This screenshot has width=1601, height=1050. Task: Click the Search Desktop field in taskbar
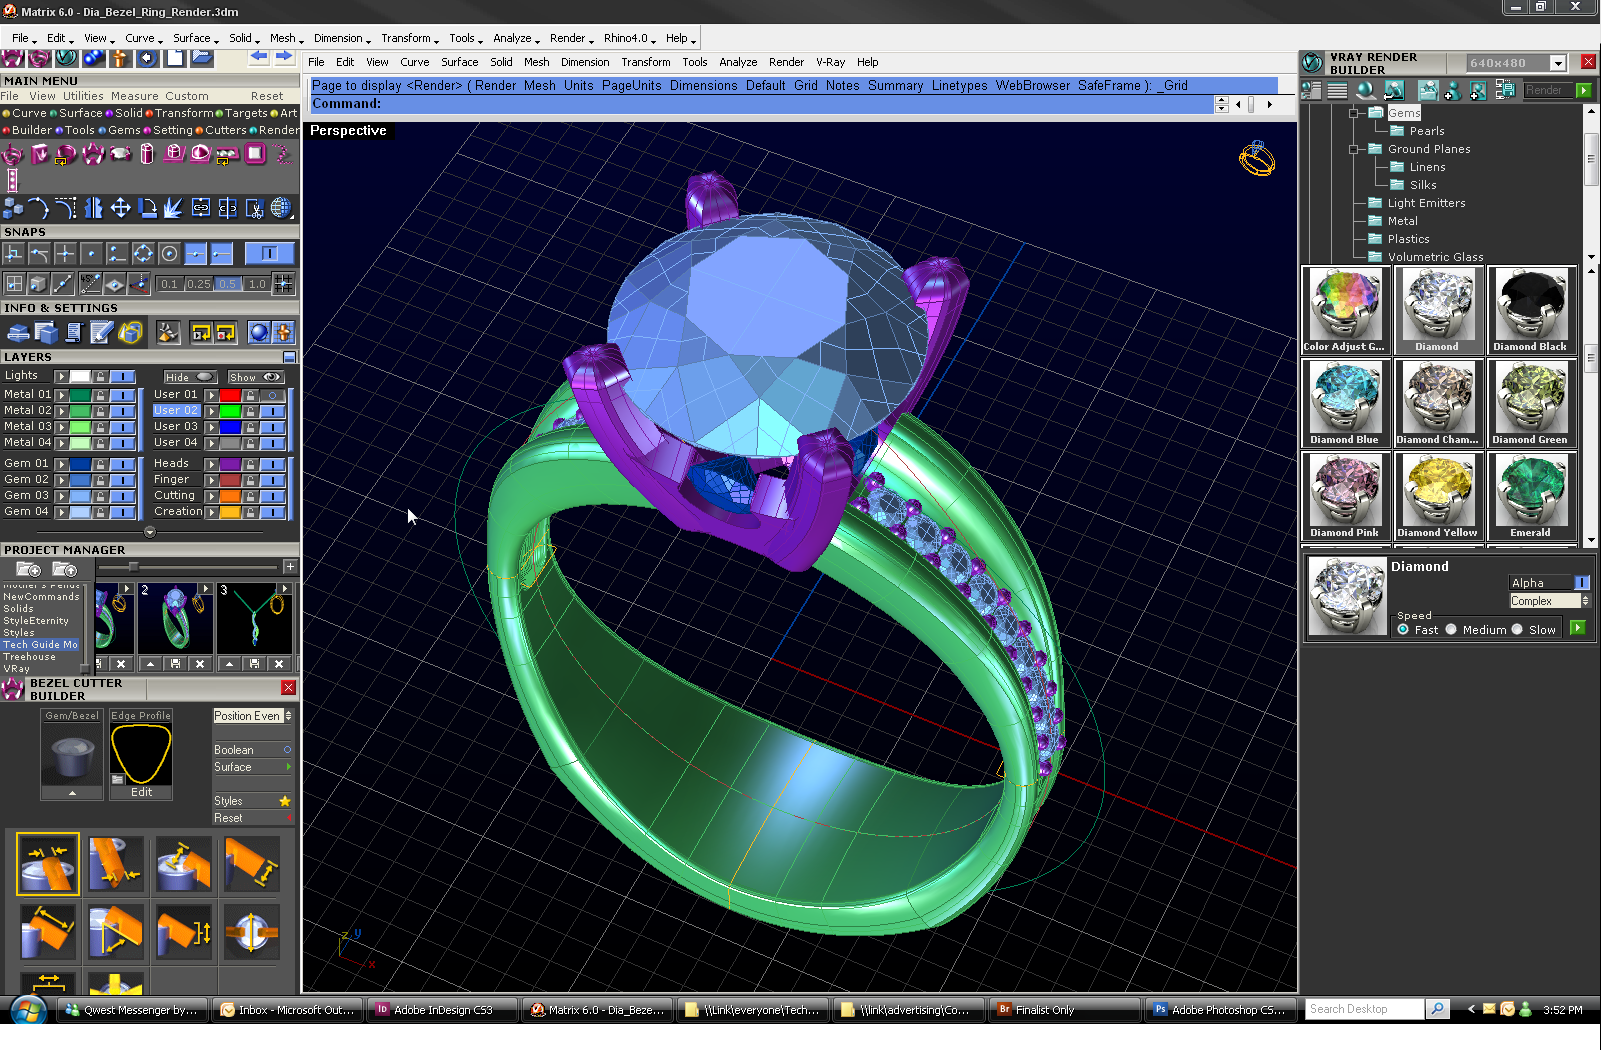1364,1009
